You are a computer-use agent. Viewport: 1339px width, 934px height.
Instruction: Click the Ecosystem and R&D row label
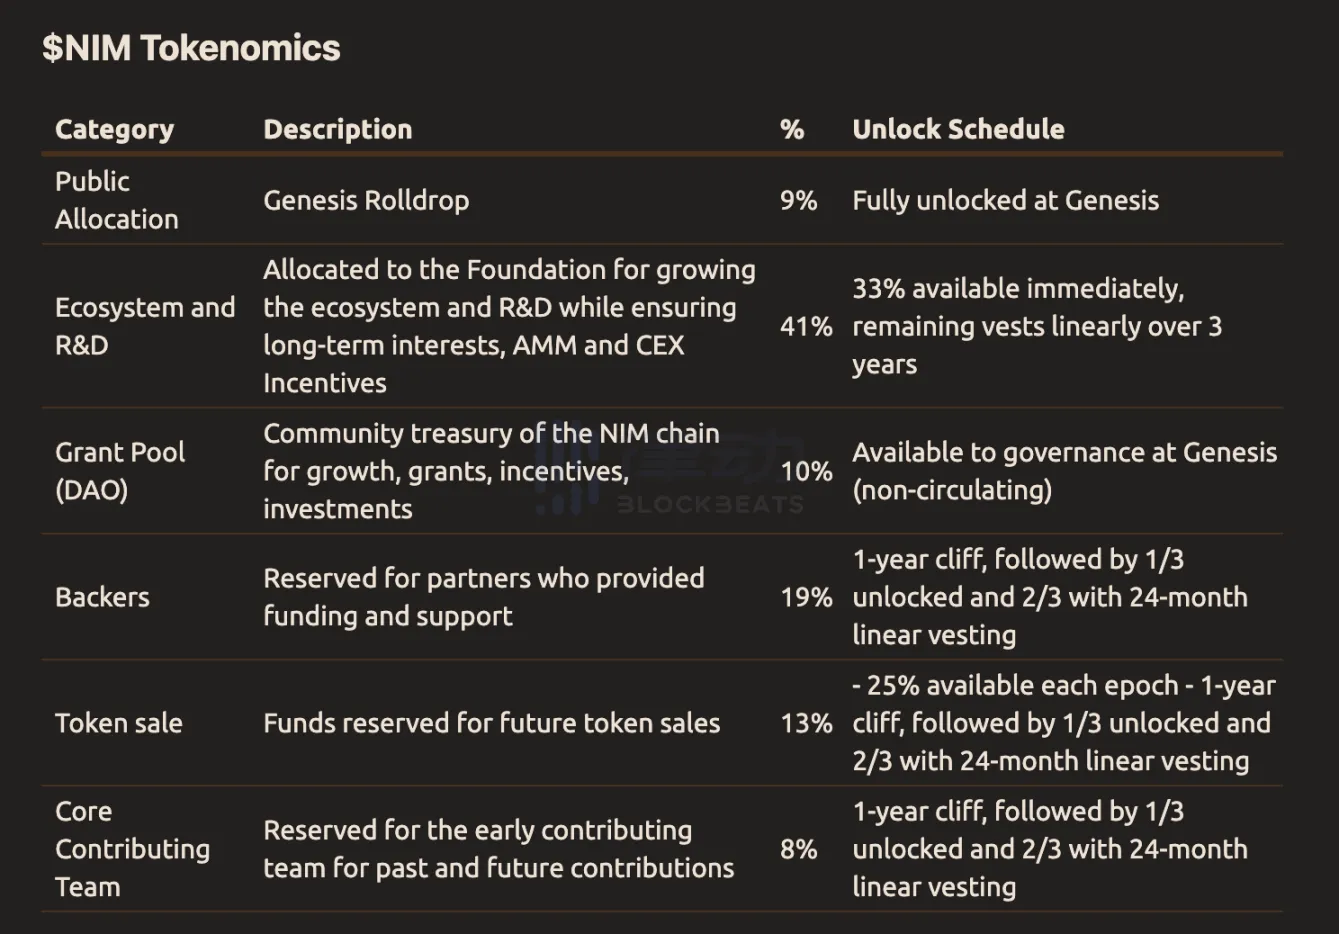[x=144, y=326]
